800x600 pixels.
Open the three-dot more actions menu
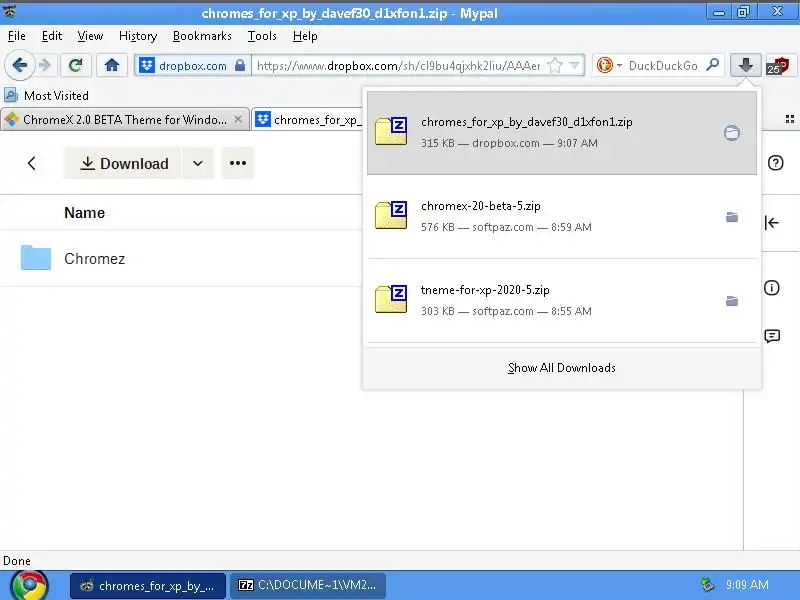(x=238, y=163)
